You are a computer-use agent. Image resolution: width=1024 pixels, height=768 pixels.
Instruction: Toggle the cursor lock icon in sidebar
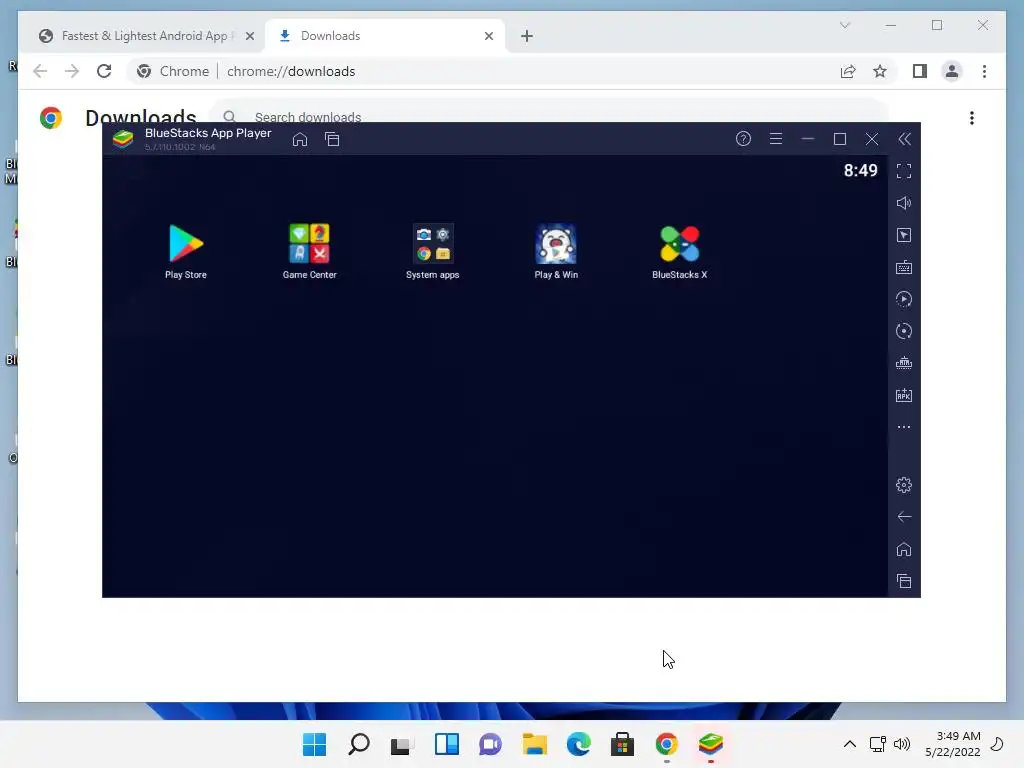point(904,235)
